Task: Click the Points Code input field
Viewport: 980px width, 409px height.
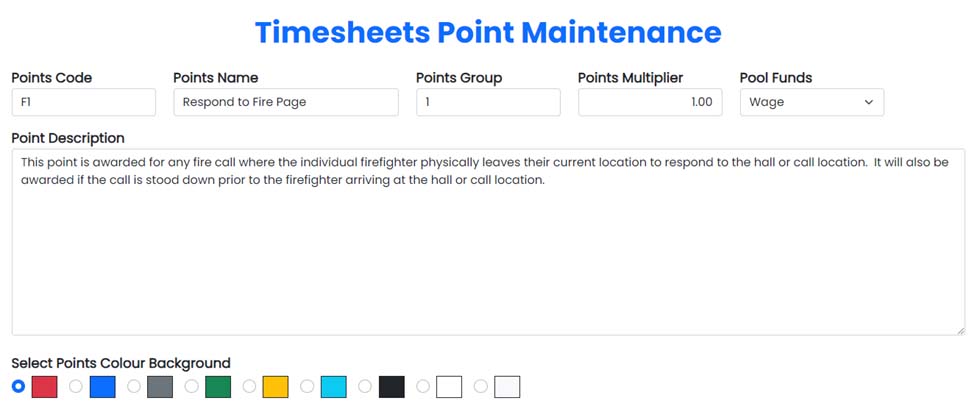Action: [x=83, y=102]
